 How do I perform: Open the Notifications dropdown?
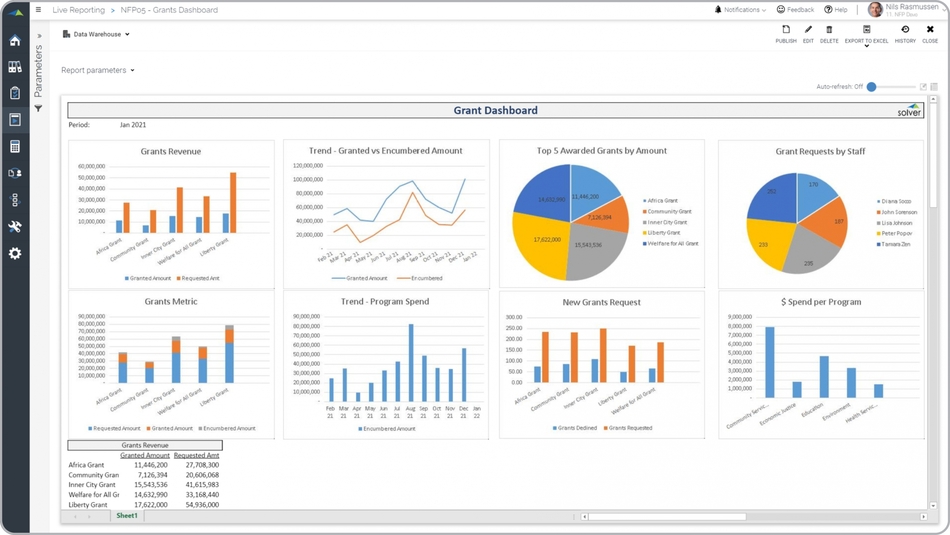tap(740, 10)
